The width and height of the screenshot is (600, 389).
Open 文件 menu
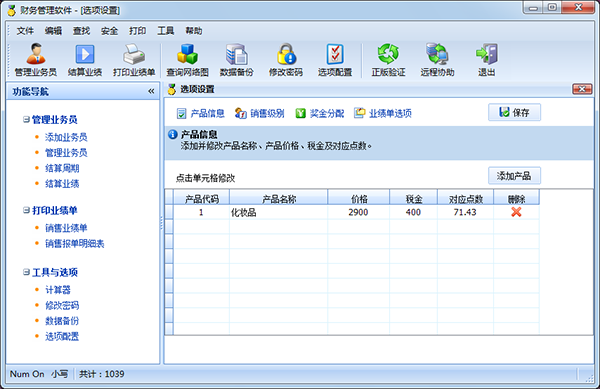(25, 31)
